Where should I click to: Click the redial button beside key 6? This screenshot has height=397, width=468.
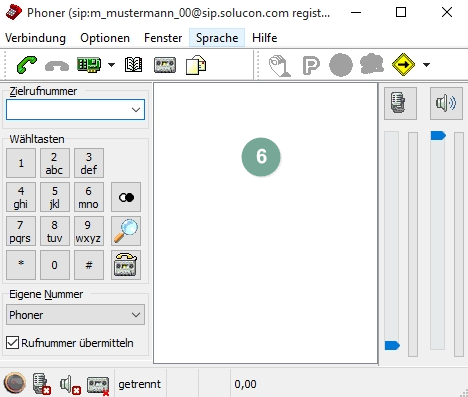pos(126,197)
